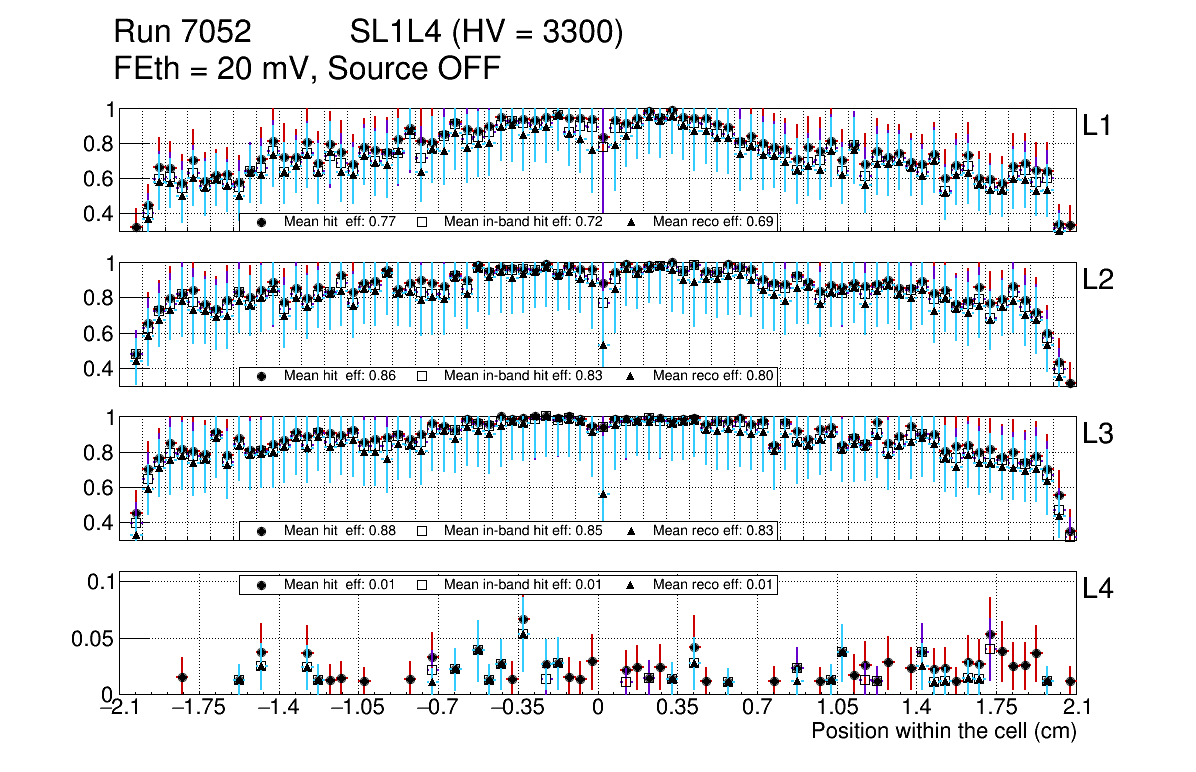Select the 'SL1L4 (HV = 3300)' title

[x=487, y=33]
